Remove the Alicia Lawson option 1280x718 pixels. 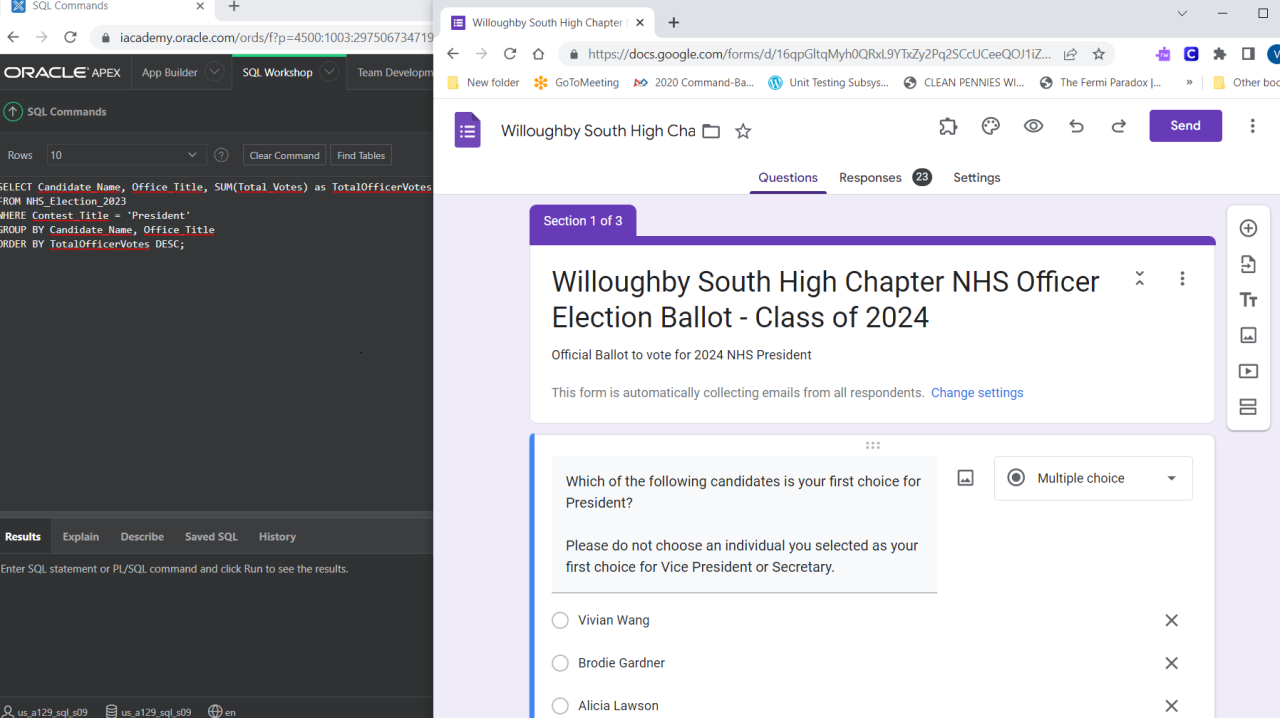point(1171,706)
